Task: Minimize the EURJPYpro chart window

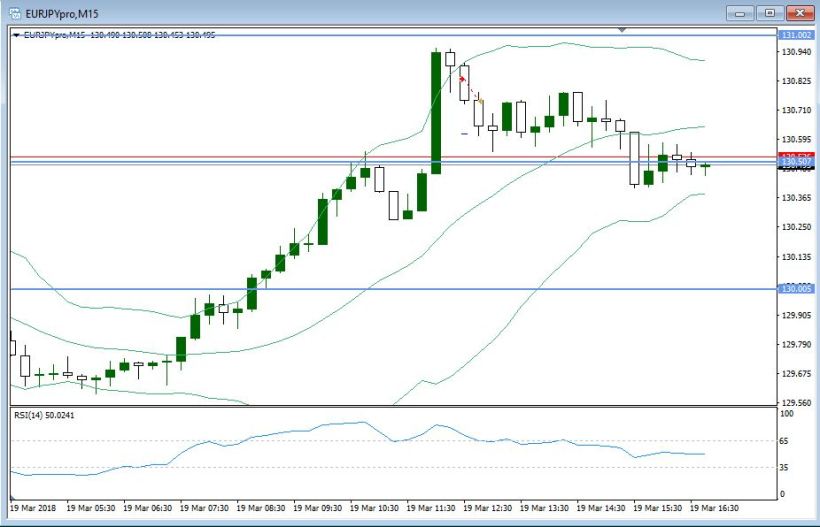Action: [741, 13]
